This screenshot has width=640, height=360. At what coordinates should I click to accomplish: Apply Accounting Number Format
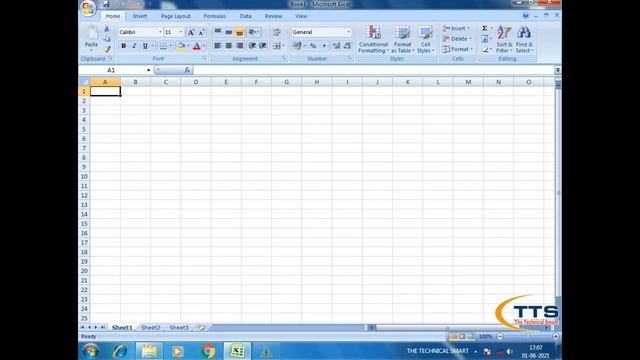(x=297, y=46)
